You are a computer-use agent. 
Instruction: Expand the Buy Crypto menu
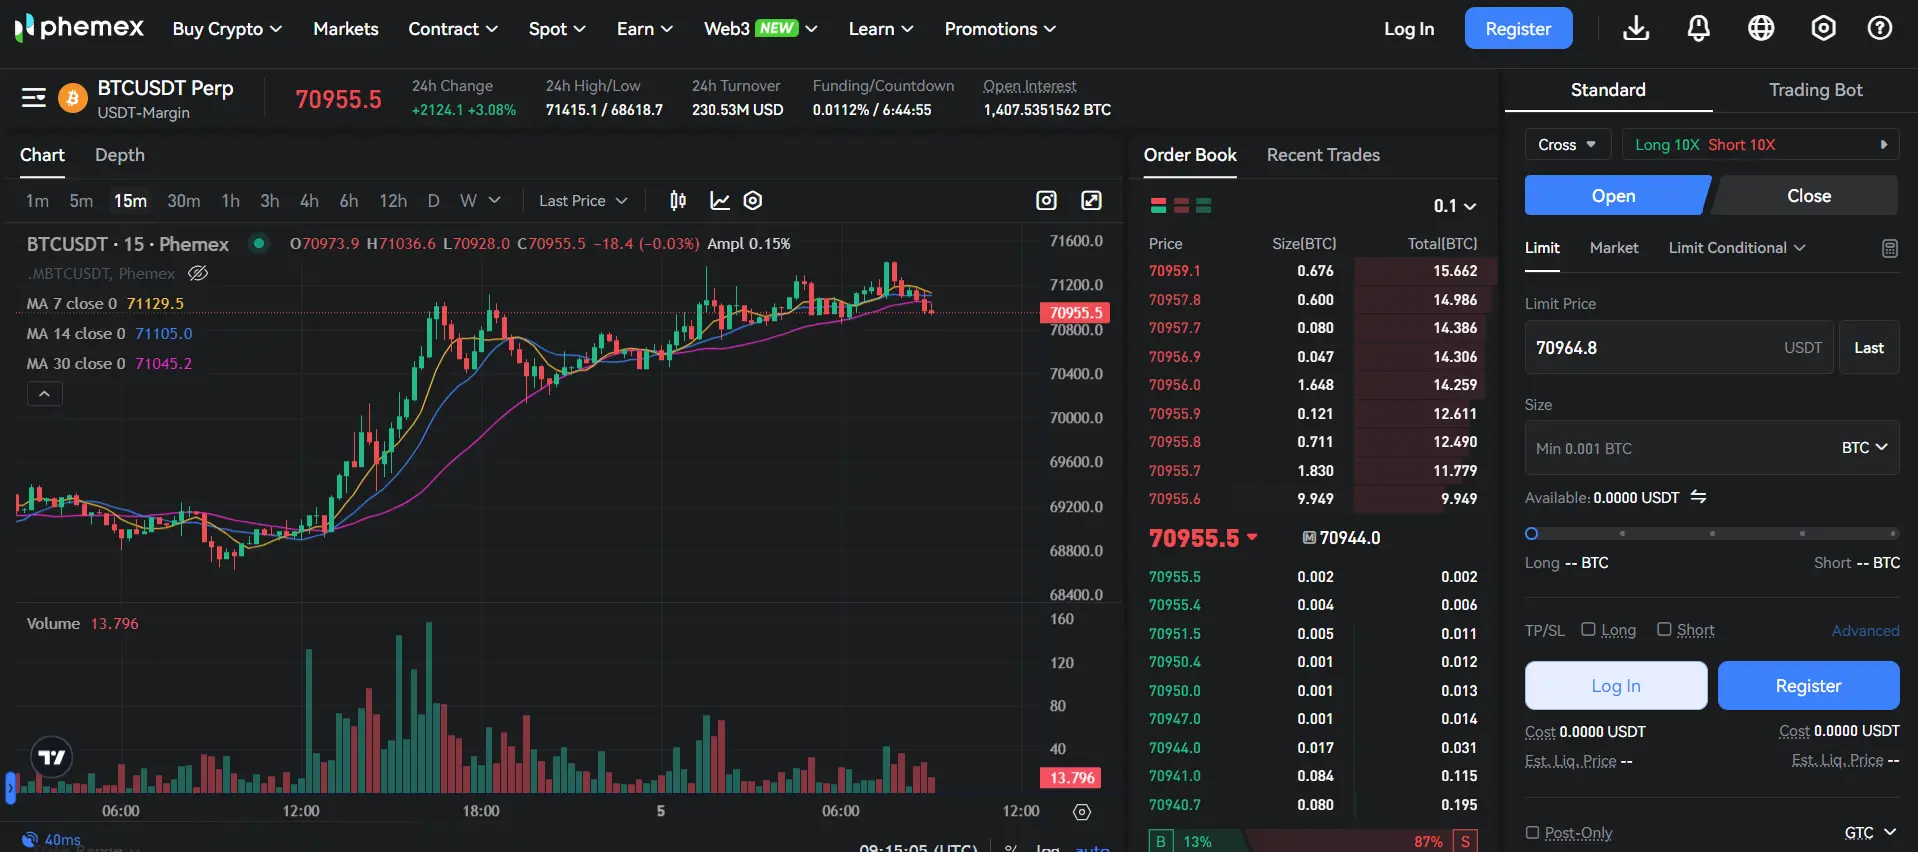click(x=227, y=29)
